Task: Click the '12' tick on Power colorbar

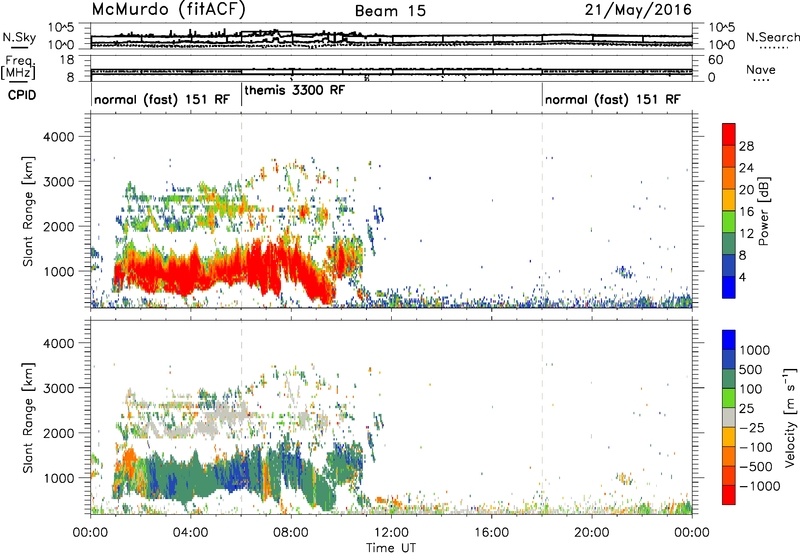Action: 746,234
